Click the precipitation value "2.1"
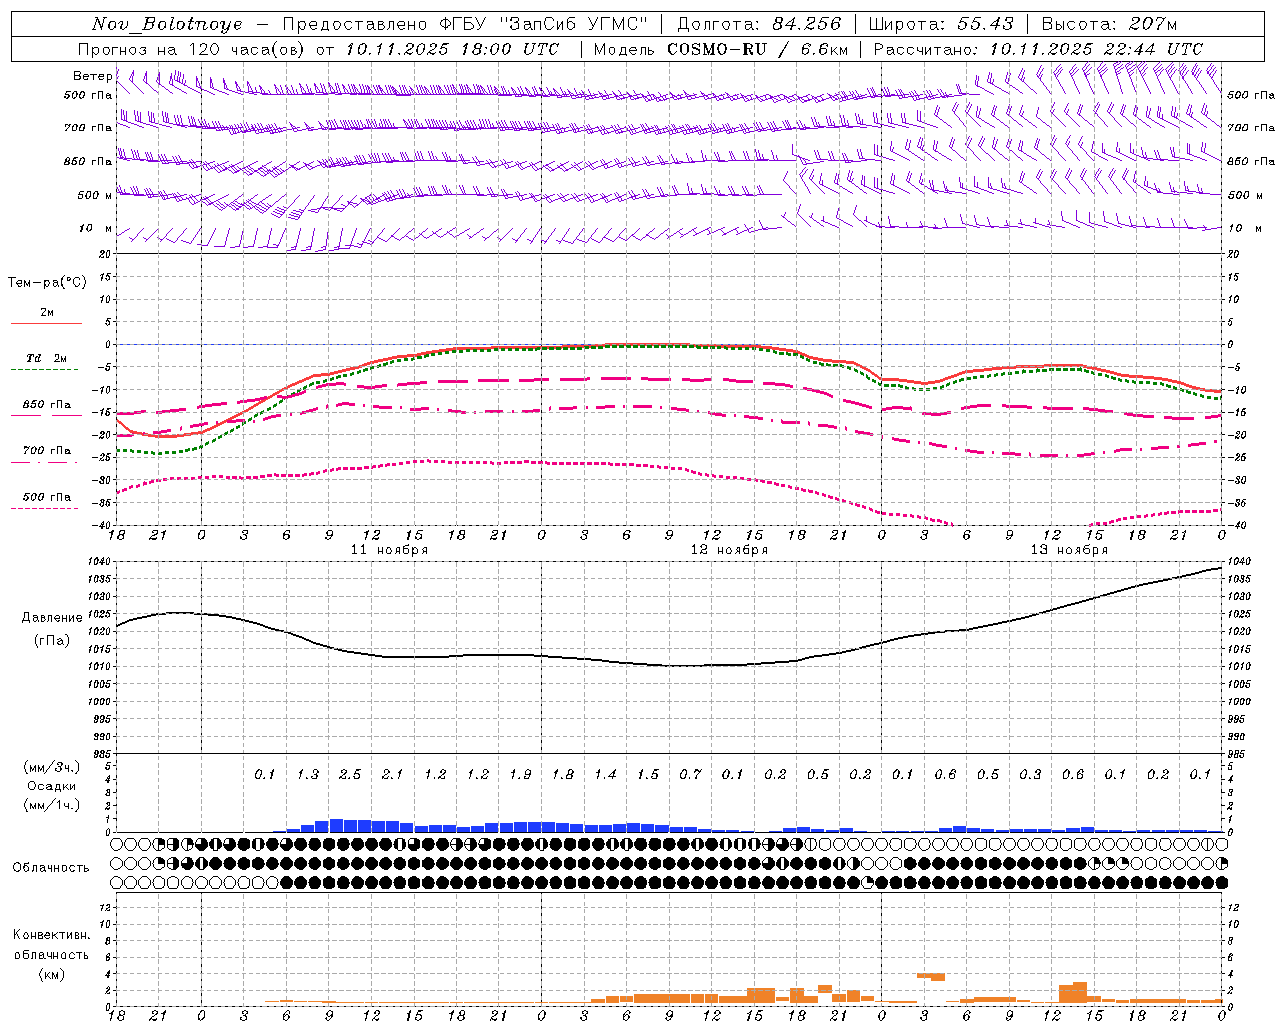1280x1024 pixels. (393, 775)
